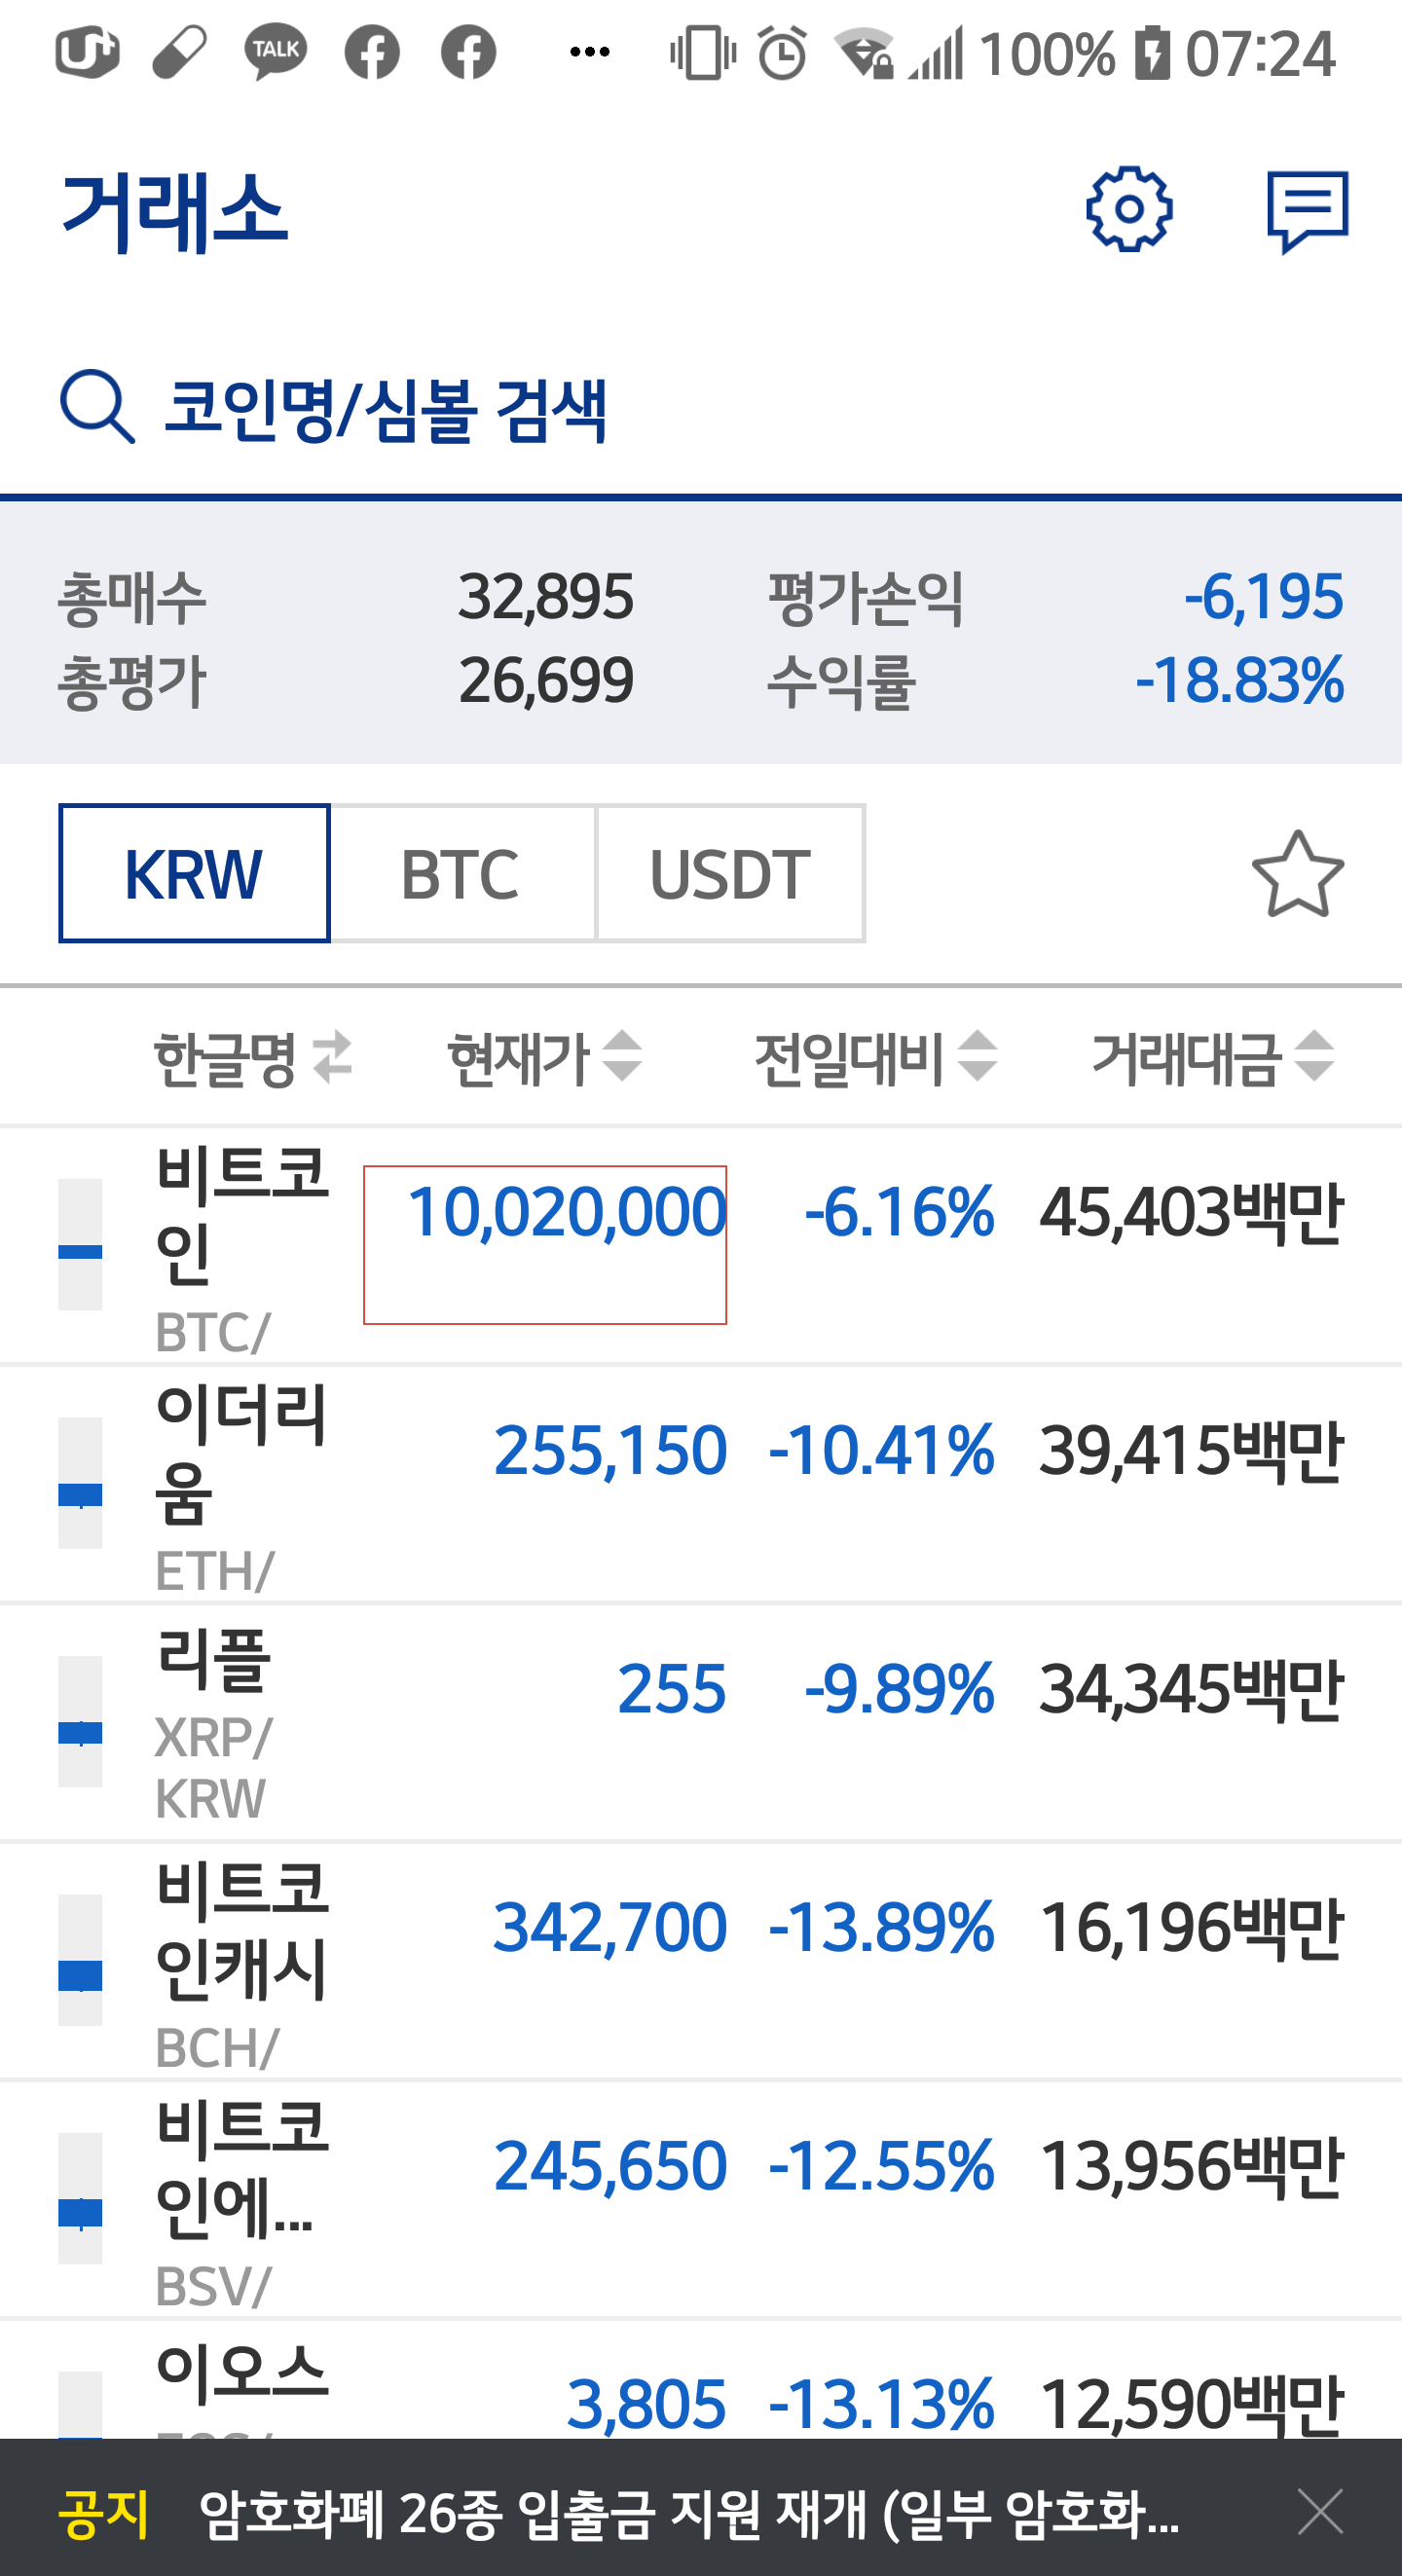This screenshot has width=1402, height=2576.
Task: Click the Bitcoin mini candle chart icon
Action: click(x=80, y=1244)
